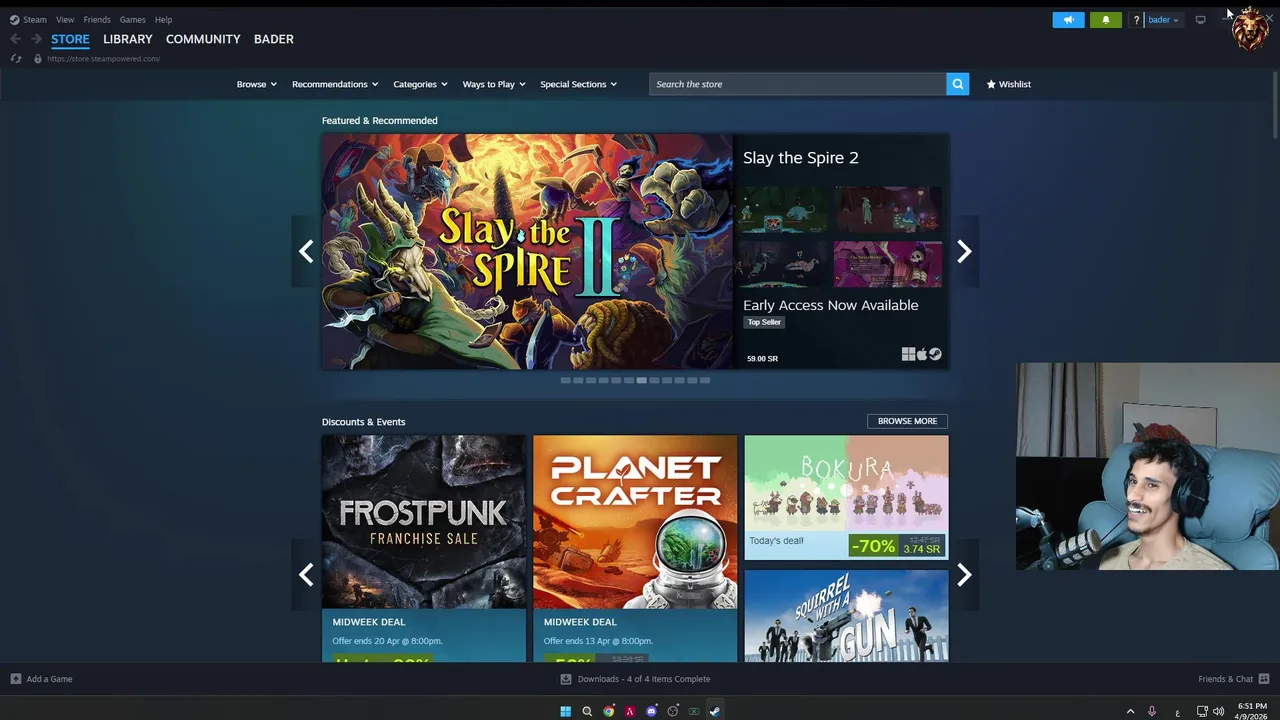Open the Bokura Today's deal card
Image resolution: width=1280 pixels, height=720 pixels.
click(x=846, y=497)
